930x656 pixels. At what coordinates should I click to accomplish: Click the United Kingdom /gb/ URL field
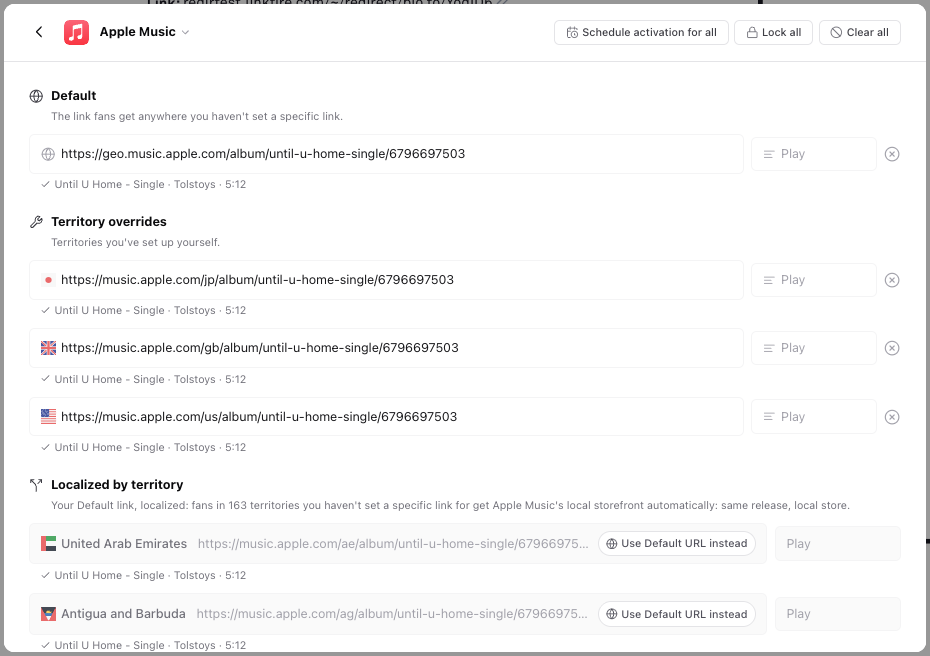(x=386, y=348)
